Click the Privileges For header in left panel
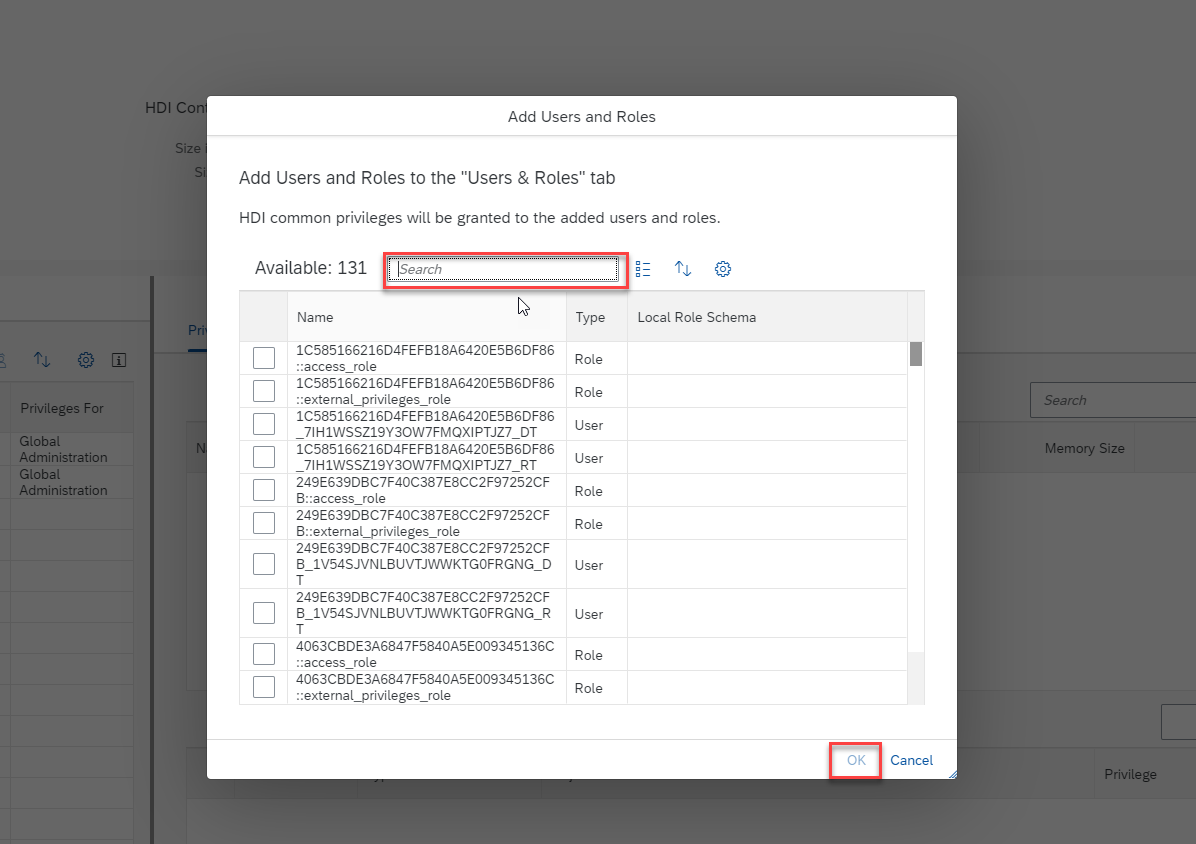This screenshot has width=1196, height=844. pyautogui.click(x=62, y=409)
